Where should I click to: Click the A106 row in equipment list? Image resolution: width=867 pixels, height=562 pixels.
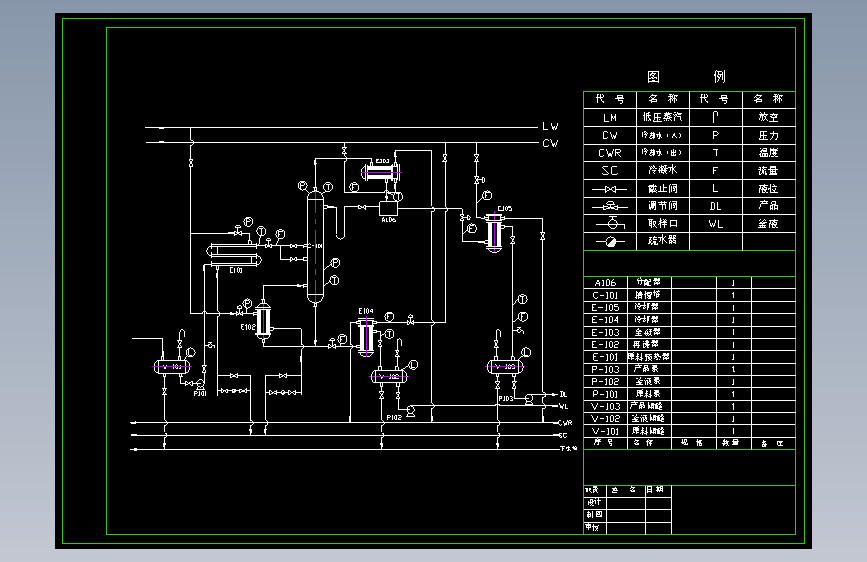click(690, 282)
